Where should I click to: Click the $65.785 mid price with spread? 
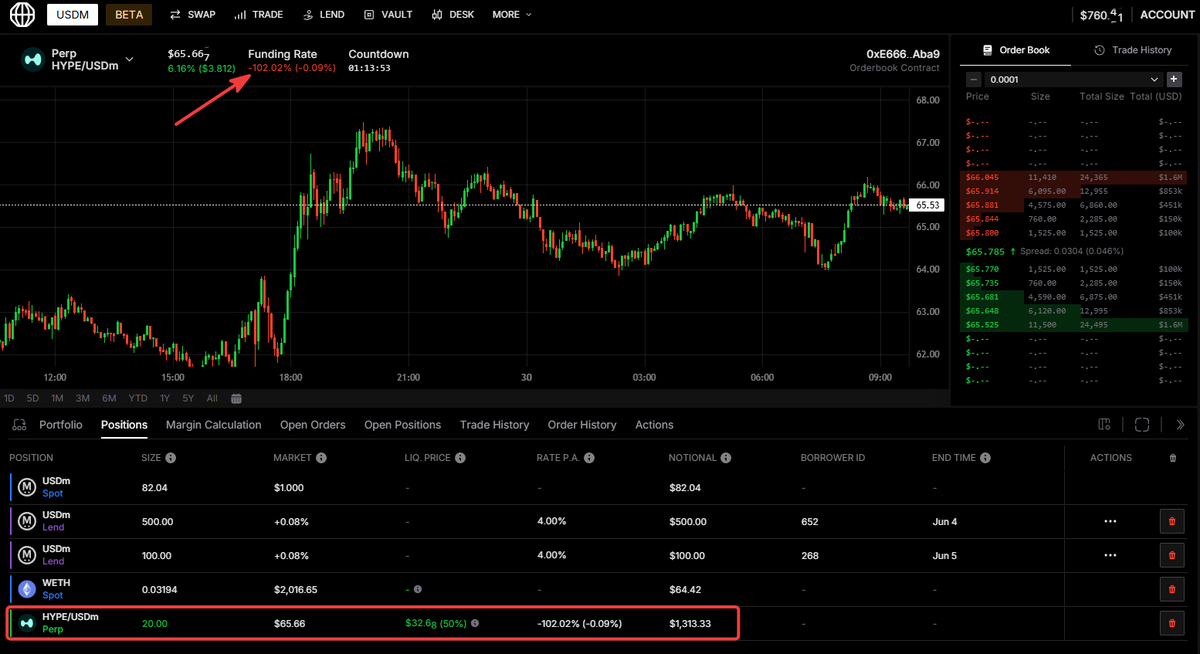coord(1043,251)
